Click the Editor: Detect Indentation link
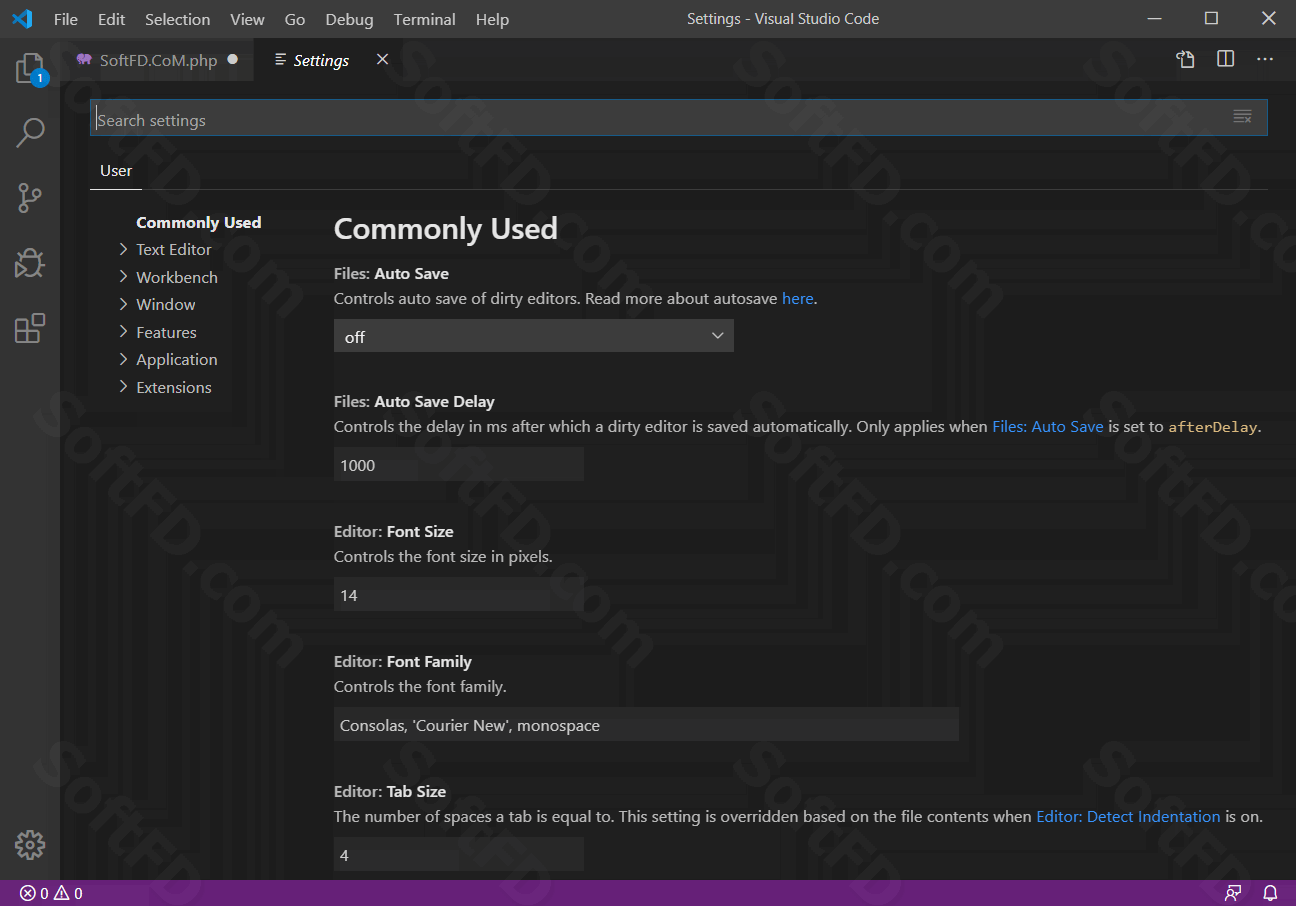 pos(1128,816)
